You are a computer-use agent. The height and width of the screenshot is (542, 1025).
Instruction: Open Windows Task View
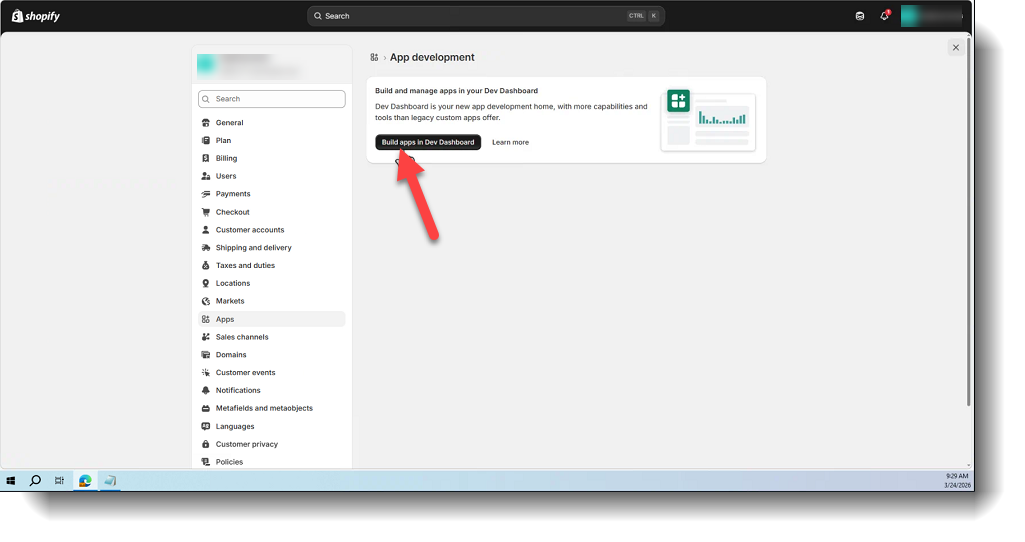click(59, 481)
